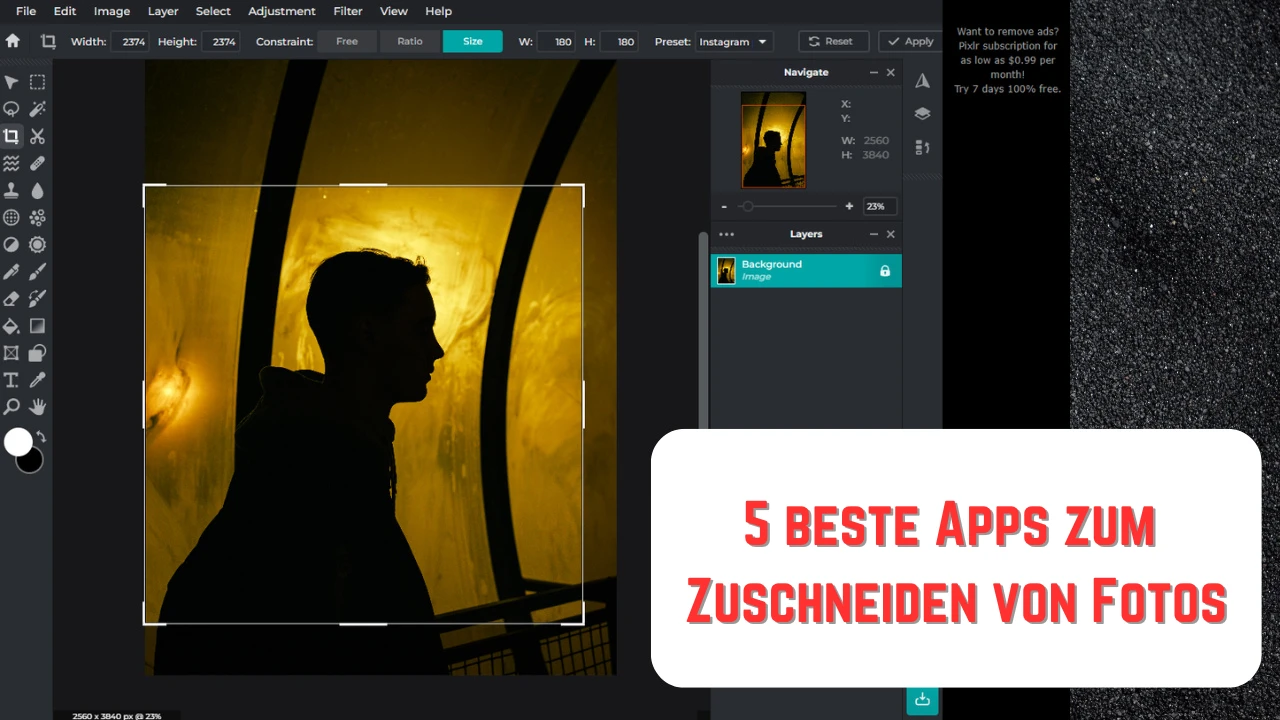Image resolution: width=1280 pixels, height=720 pixels.
Task: Open the Layers panel options menu
Action: [x=726, y=233]
